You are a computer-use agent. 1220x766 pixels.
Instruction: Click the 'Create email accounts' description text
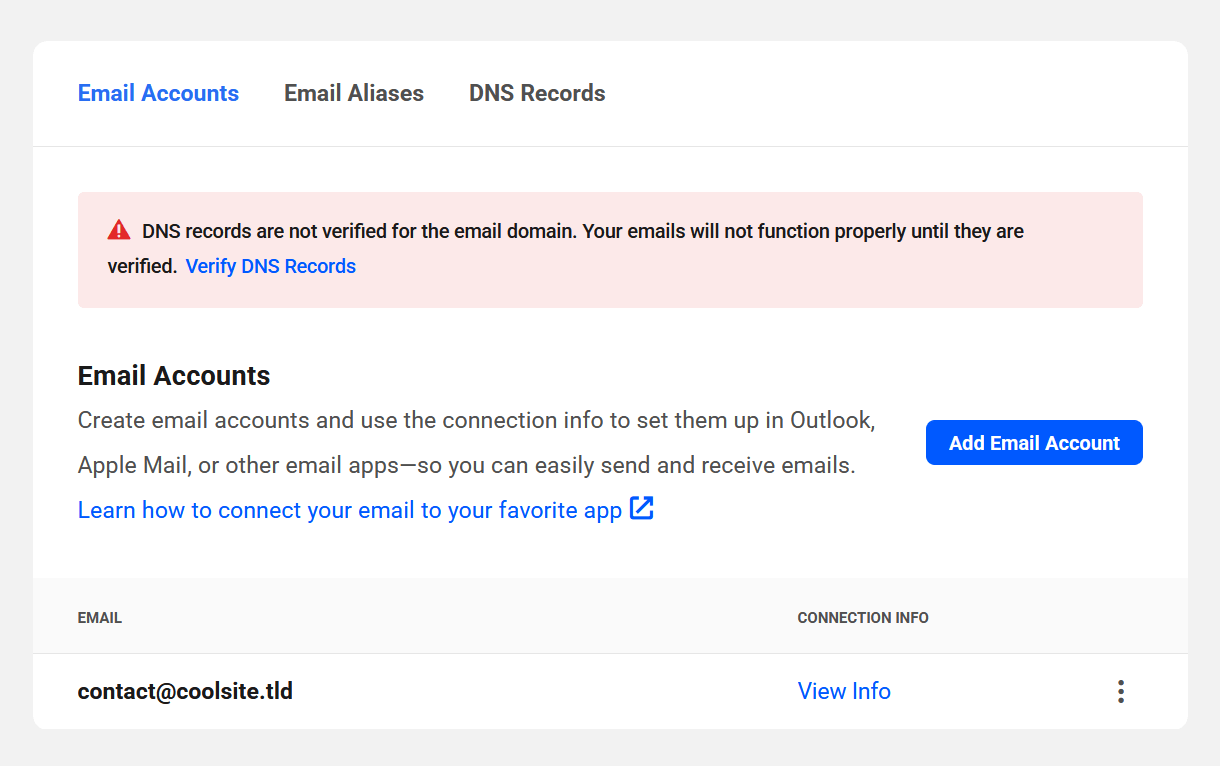(x=193, y=420)
